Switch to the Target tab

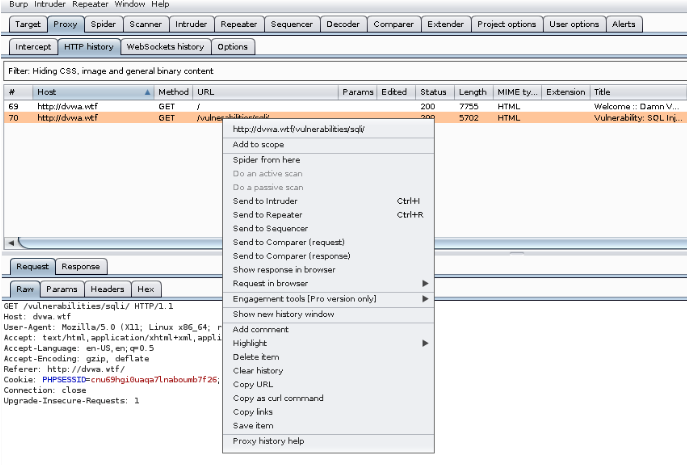[28, 24]
